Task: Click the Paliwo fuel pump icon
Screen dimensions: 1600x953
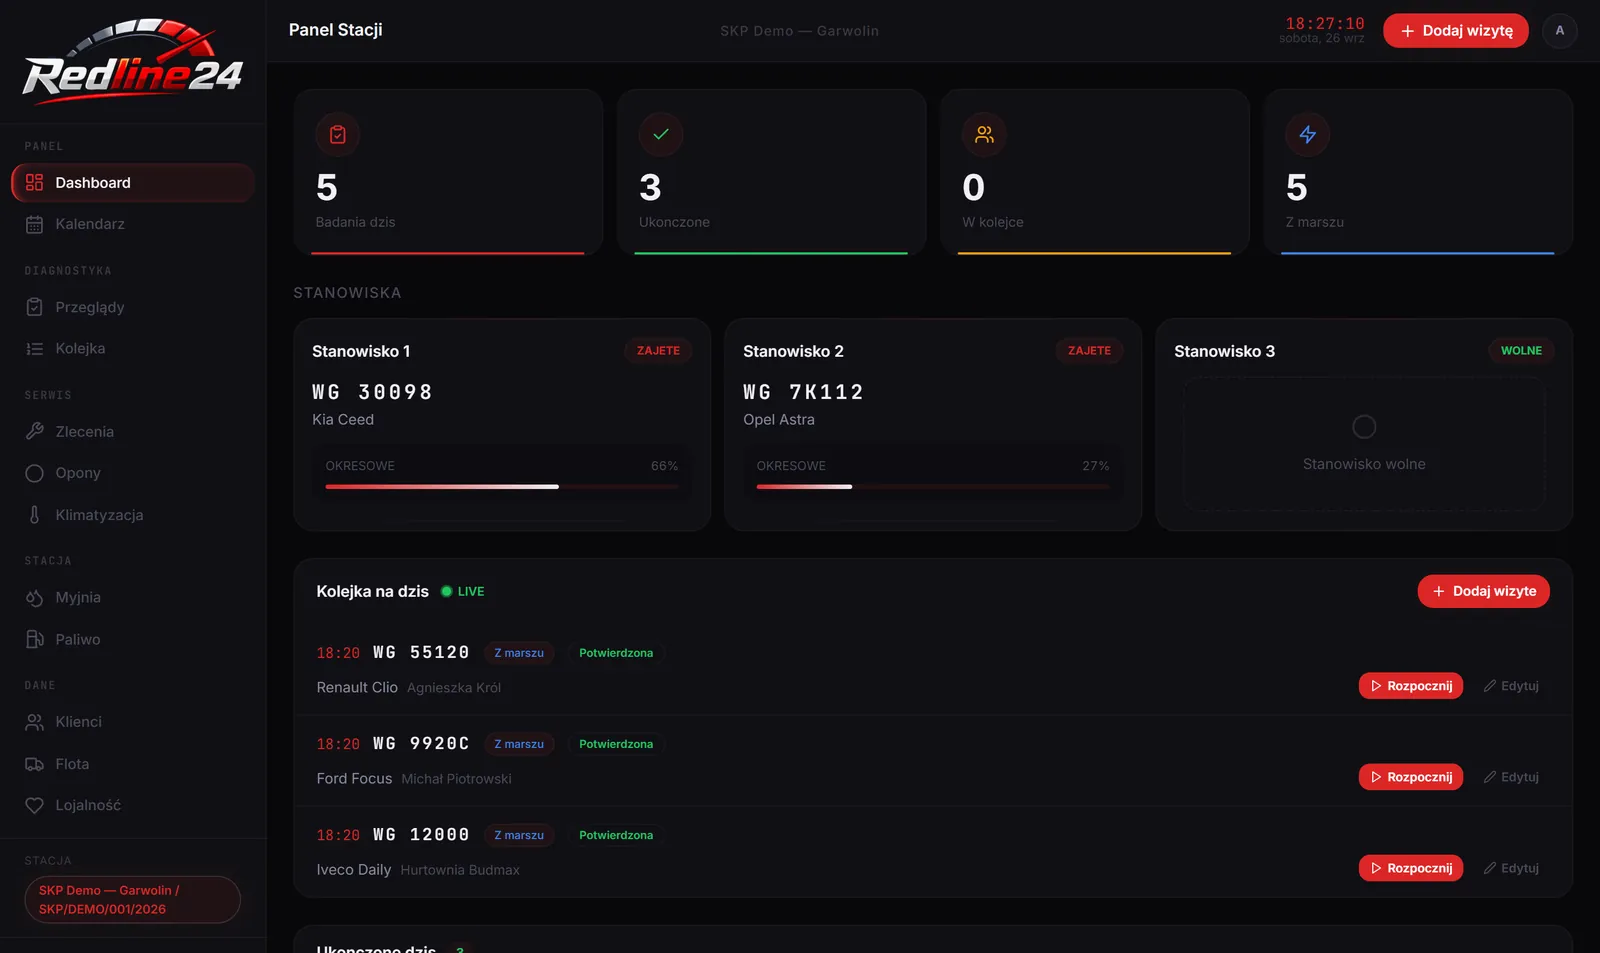Action: pyautogui.click(x=35, y=639)
